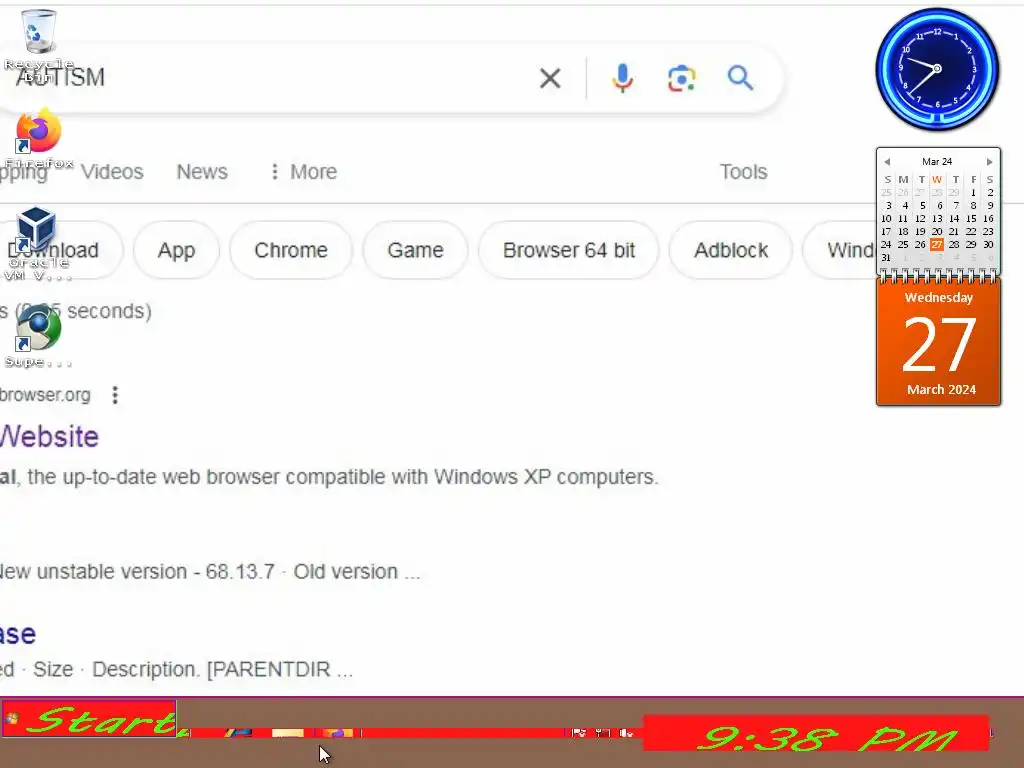
Task: Start voice search with the microphone icon
Action: (x=622, y=78)
